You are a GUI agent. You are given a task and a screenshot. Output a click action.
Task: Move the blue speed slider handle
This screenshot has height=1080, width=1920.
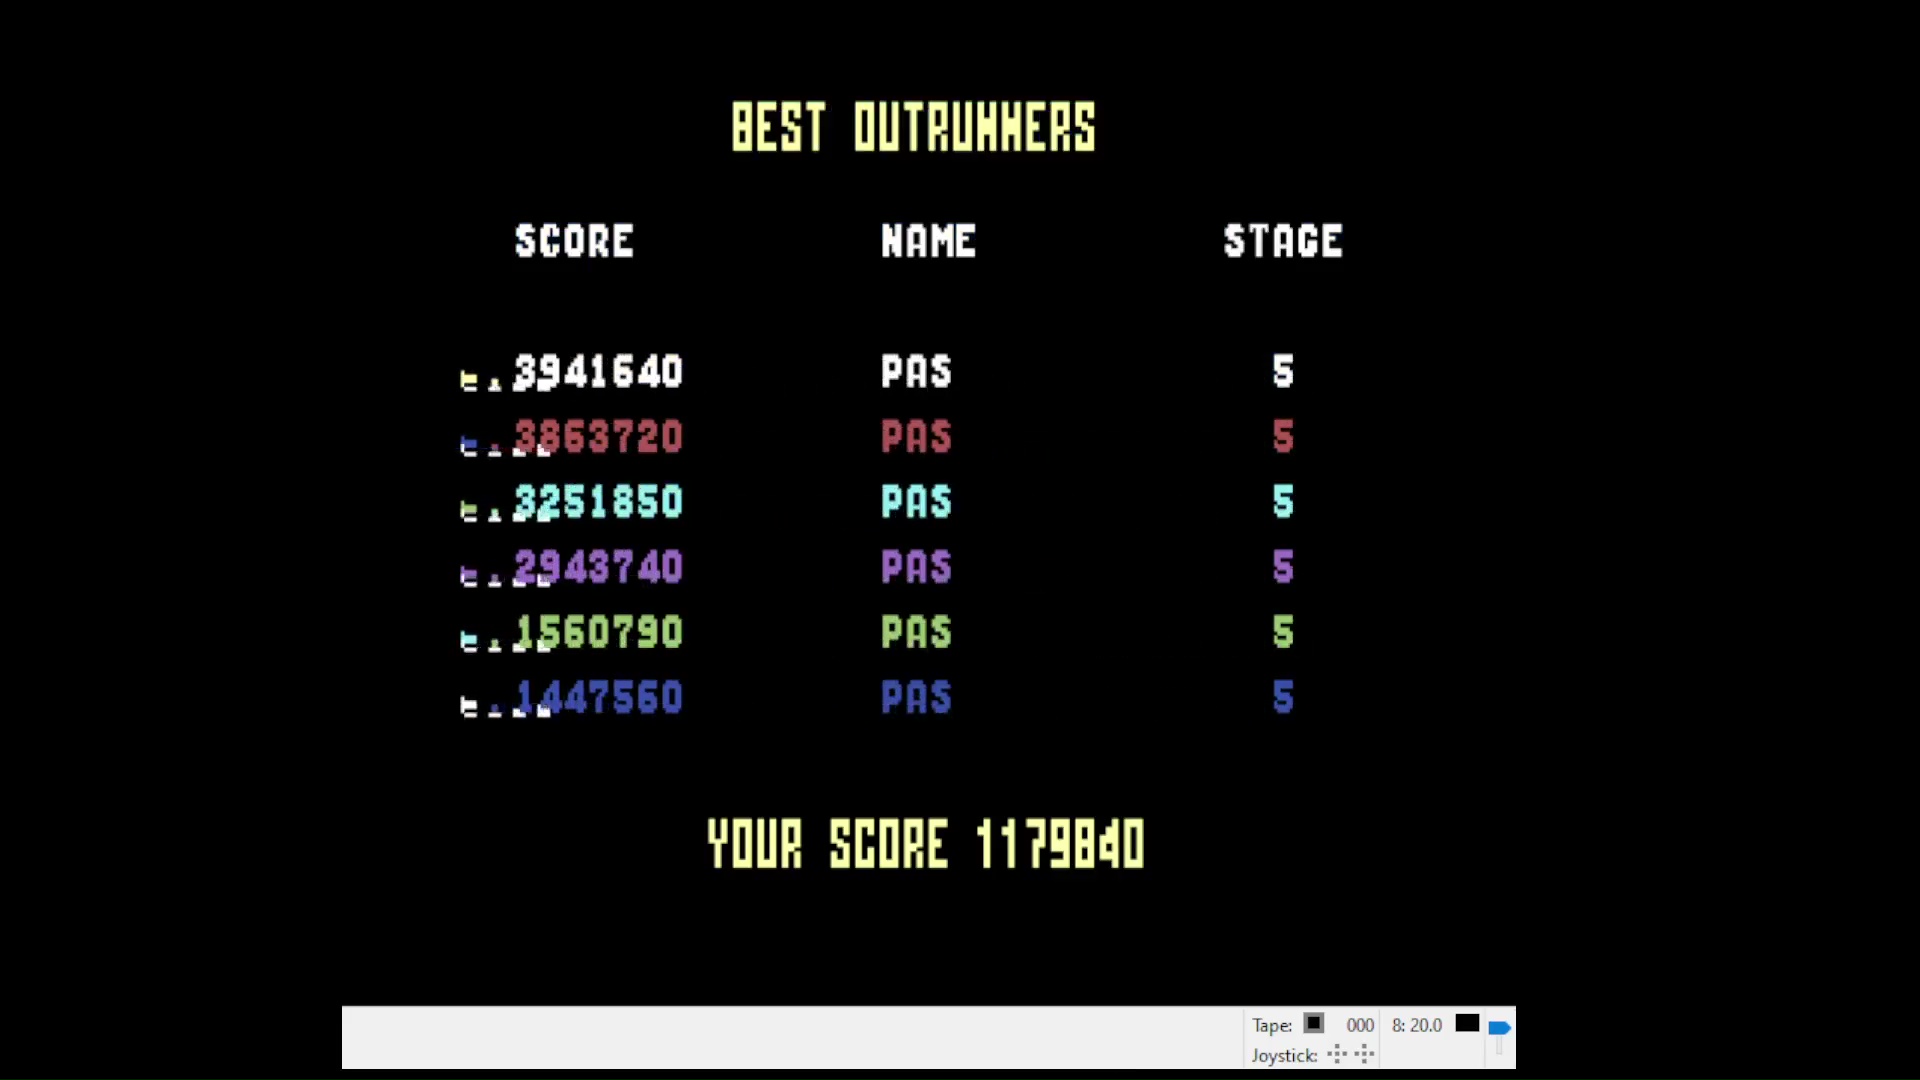tap(1499, 1027)
